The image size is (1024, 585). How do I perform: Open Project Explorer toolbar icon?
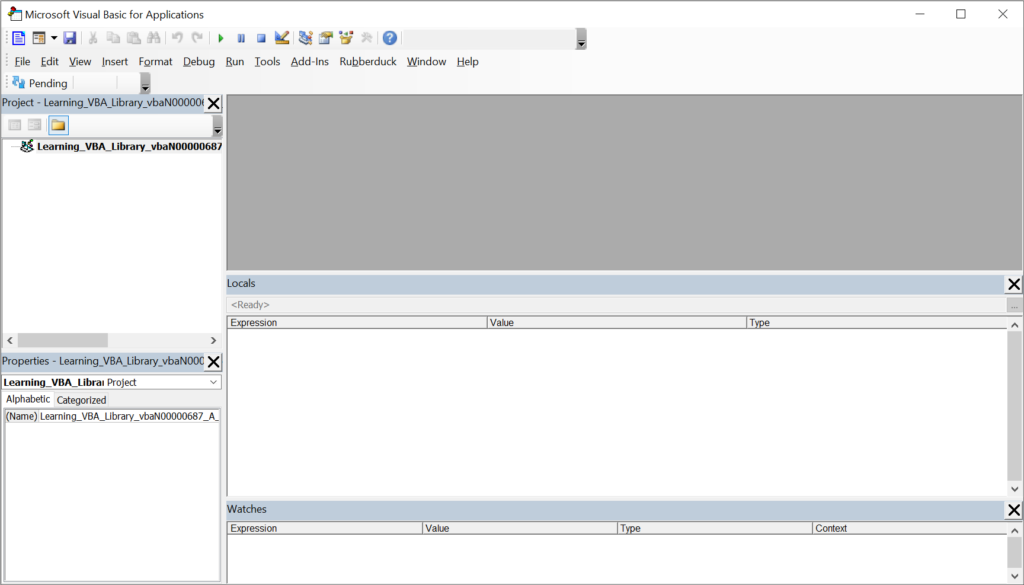(305, 38)
